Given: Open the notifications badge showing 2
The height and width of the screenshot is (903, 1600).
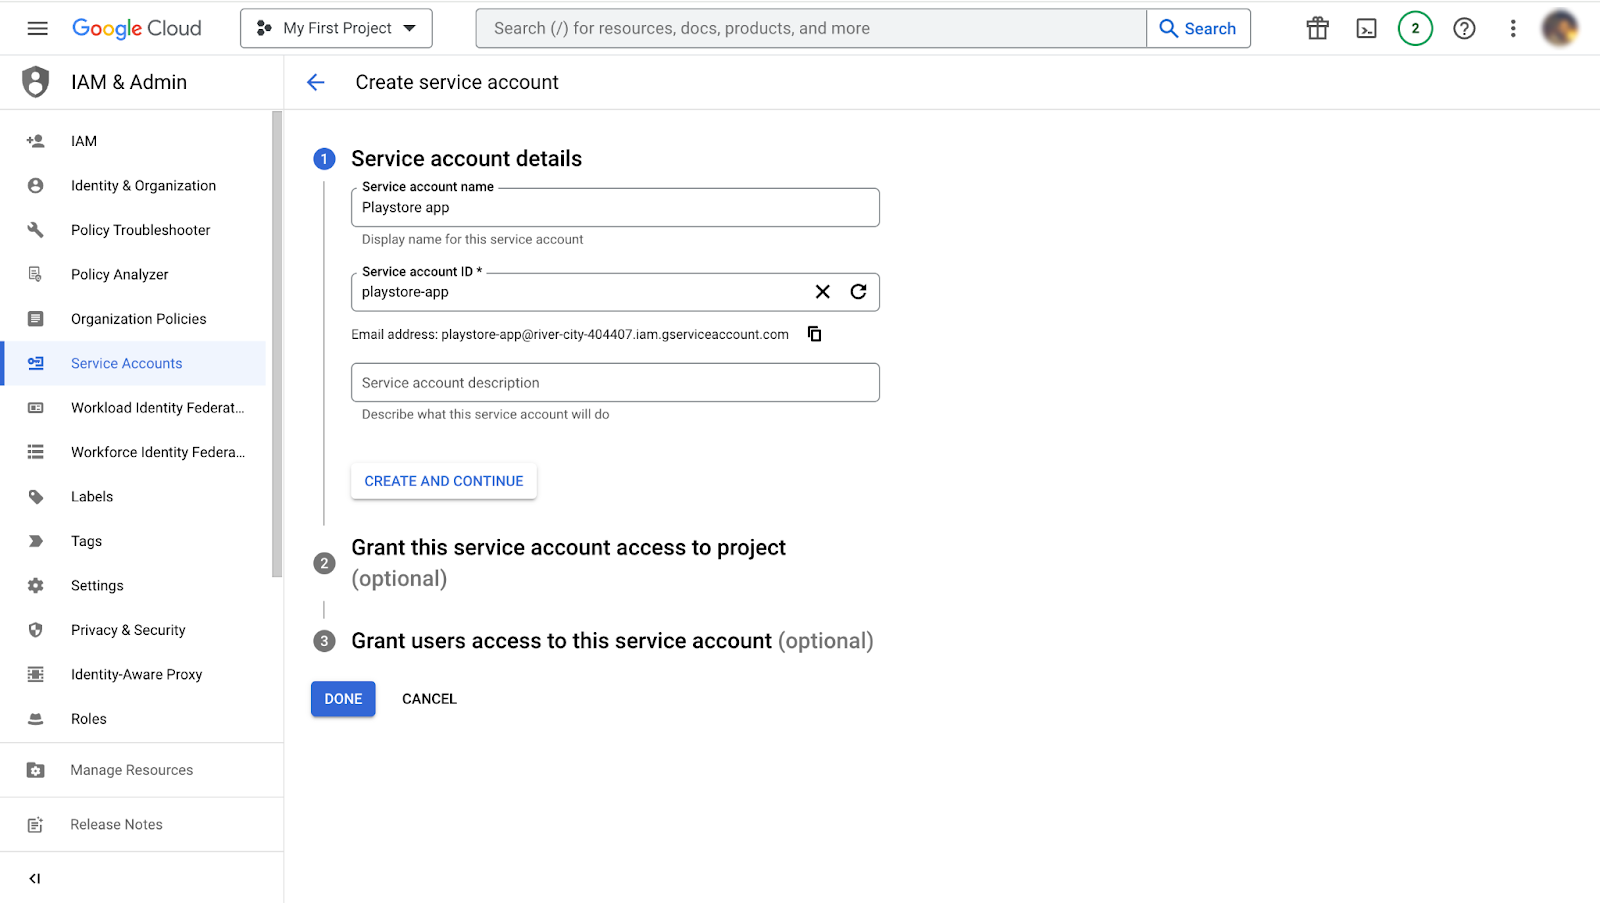Looking at the screenshot, I should (1415, 28).
